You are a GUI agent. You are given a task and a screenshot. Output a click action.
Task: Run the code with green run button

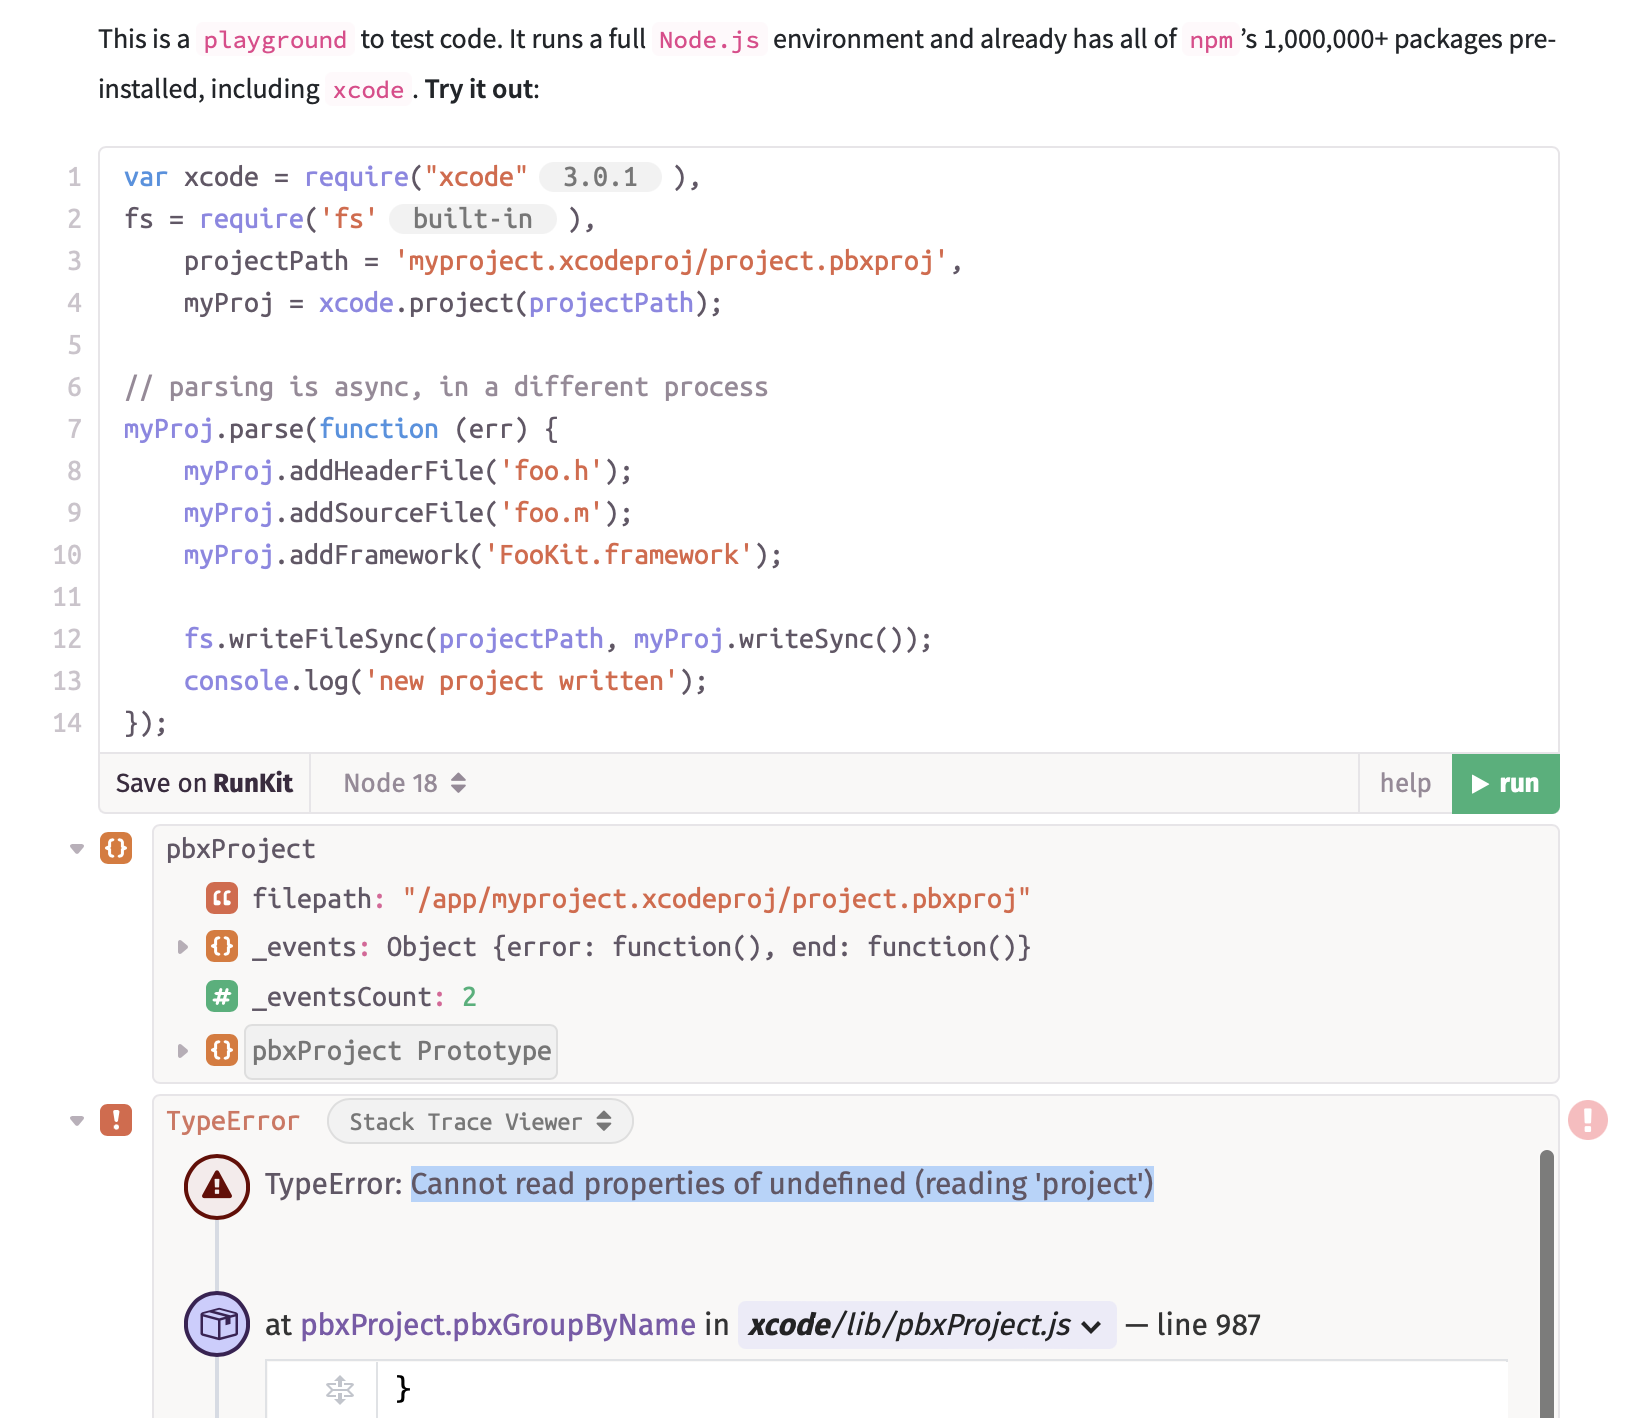tap(1505, 783)
